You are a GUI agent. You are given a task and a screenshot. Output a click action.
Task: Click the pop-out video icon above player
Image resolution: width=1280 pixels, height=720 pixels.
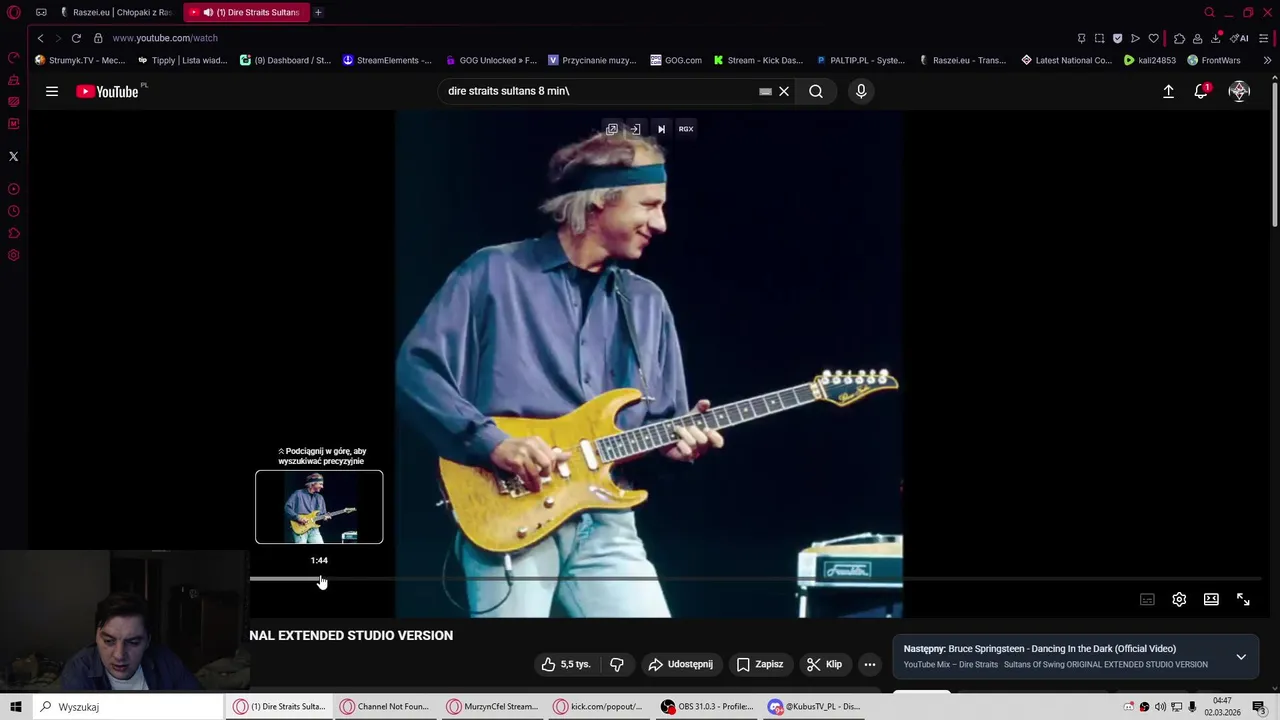pyautogui.click(x=612, y=129)
